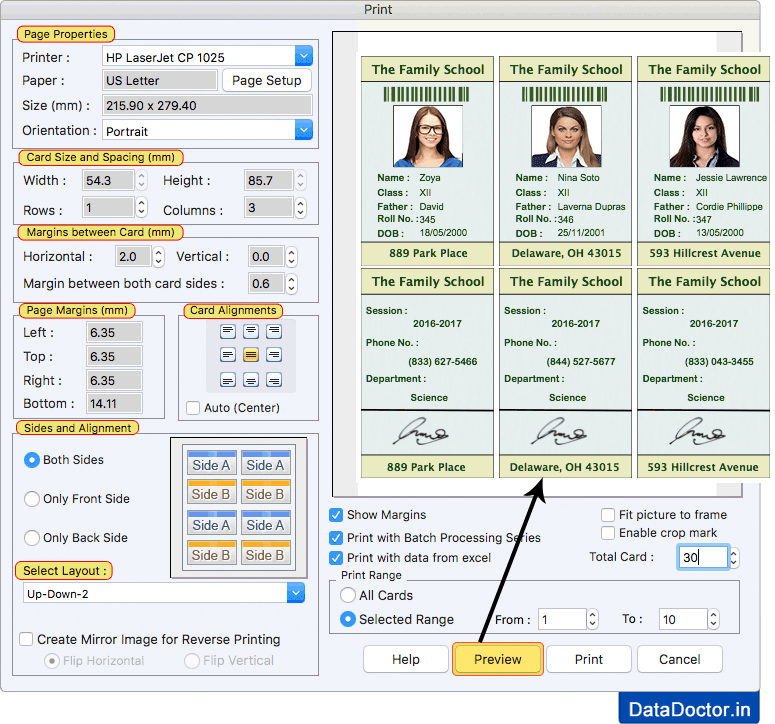Choose Only Front Side option

(32, 499)
